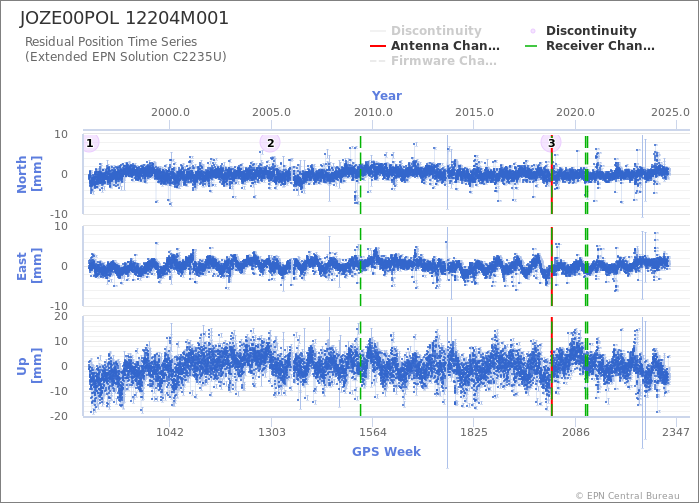The width and height of the screenshot is (700, 504).
Task: Hide the Receiver Change legend series
Action: coord(590,46)
